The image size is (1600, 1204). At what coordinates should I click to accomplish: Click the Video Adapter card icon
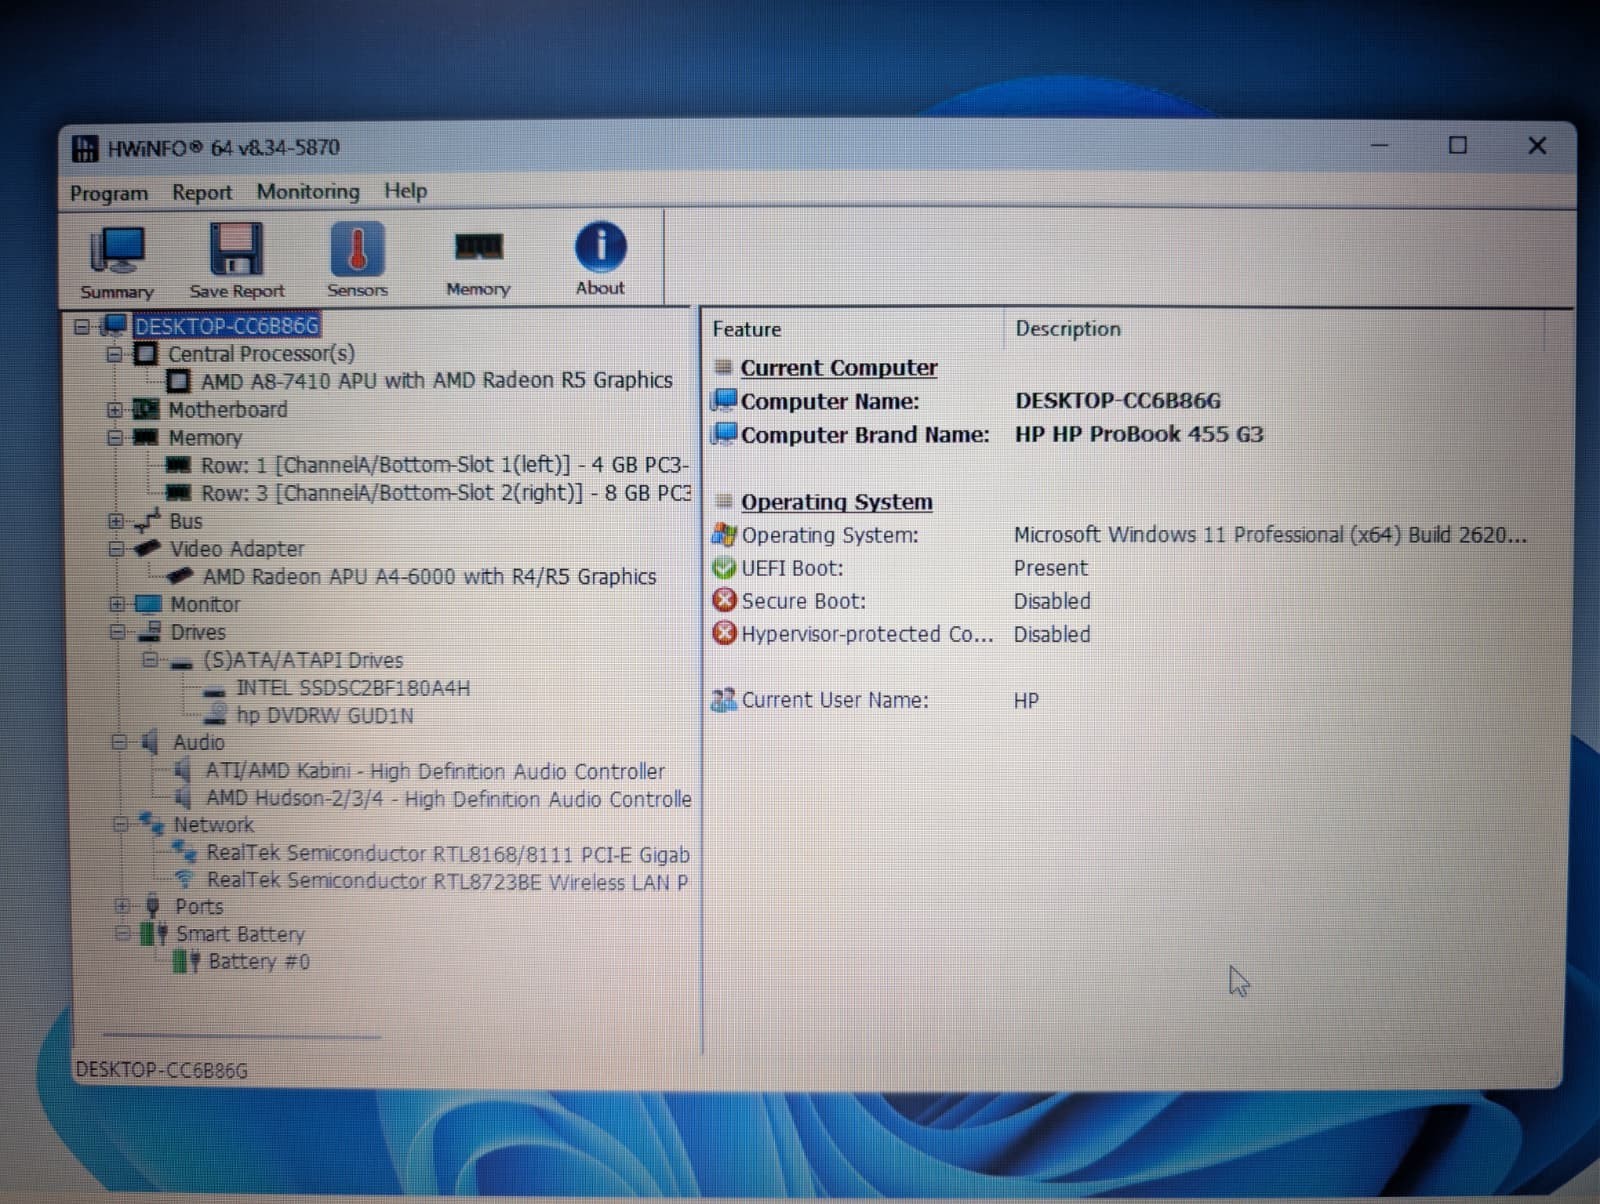[148, 548]
